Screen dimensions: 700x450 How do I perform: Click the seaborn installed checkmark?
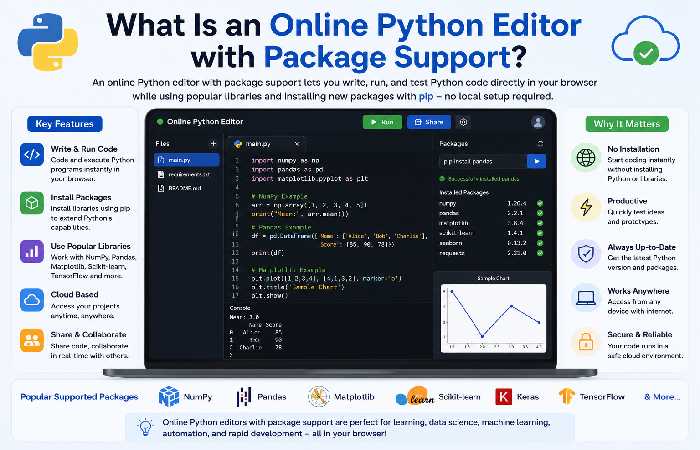540,243
